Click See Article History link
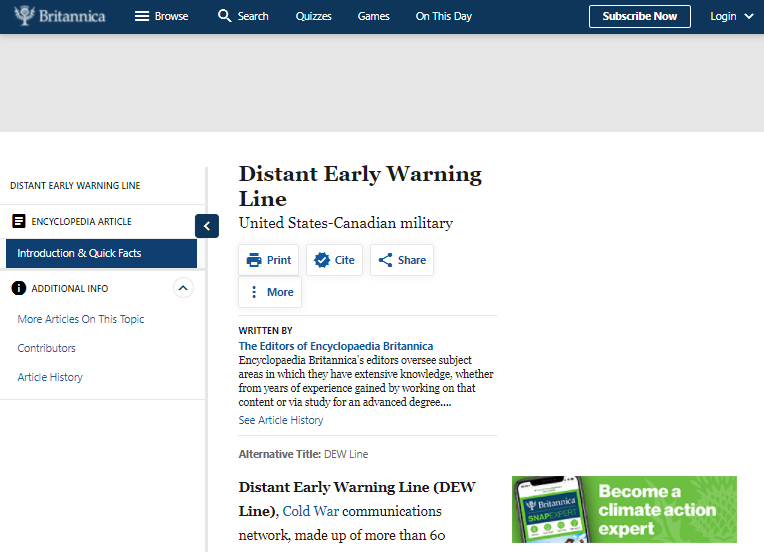The image size is (764, 552). click(281, 420)
